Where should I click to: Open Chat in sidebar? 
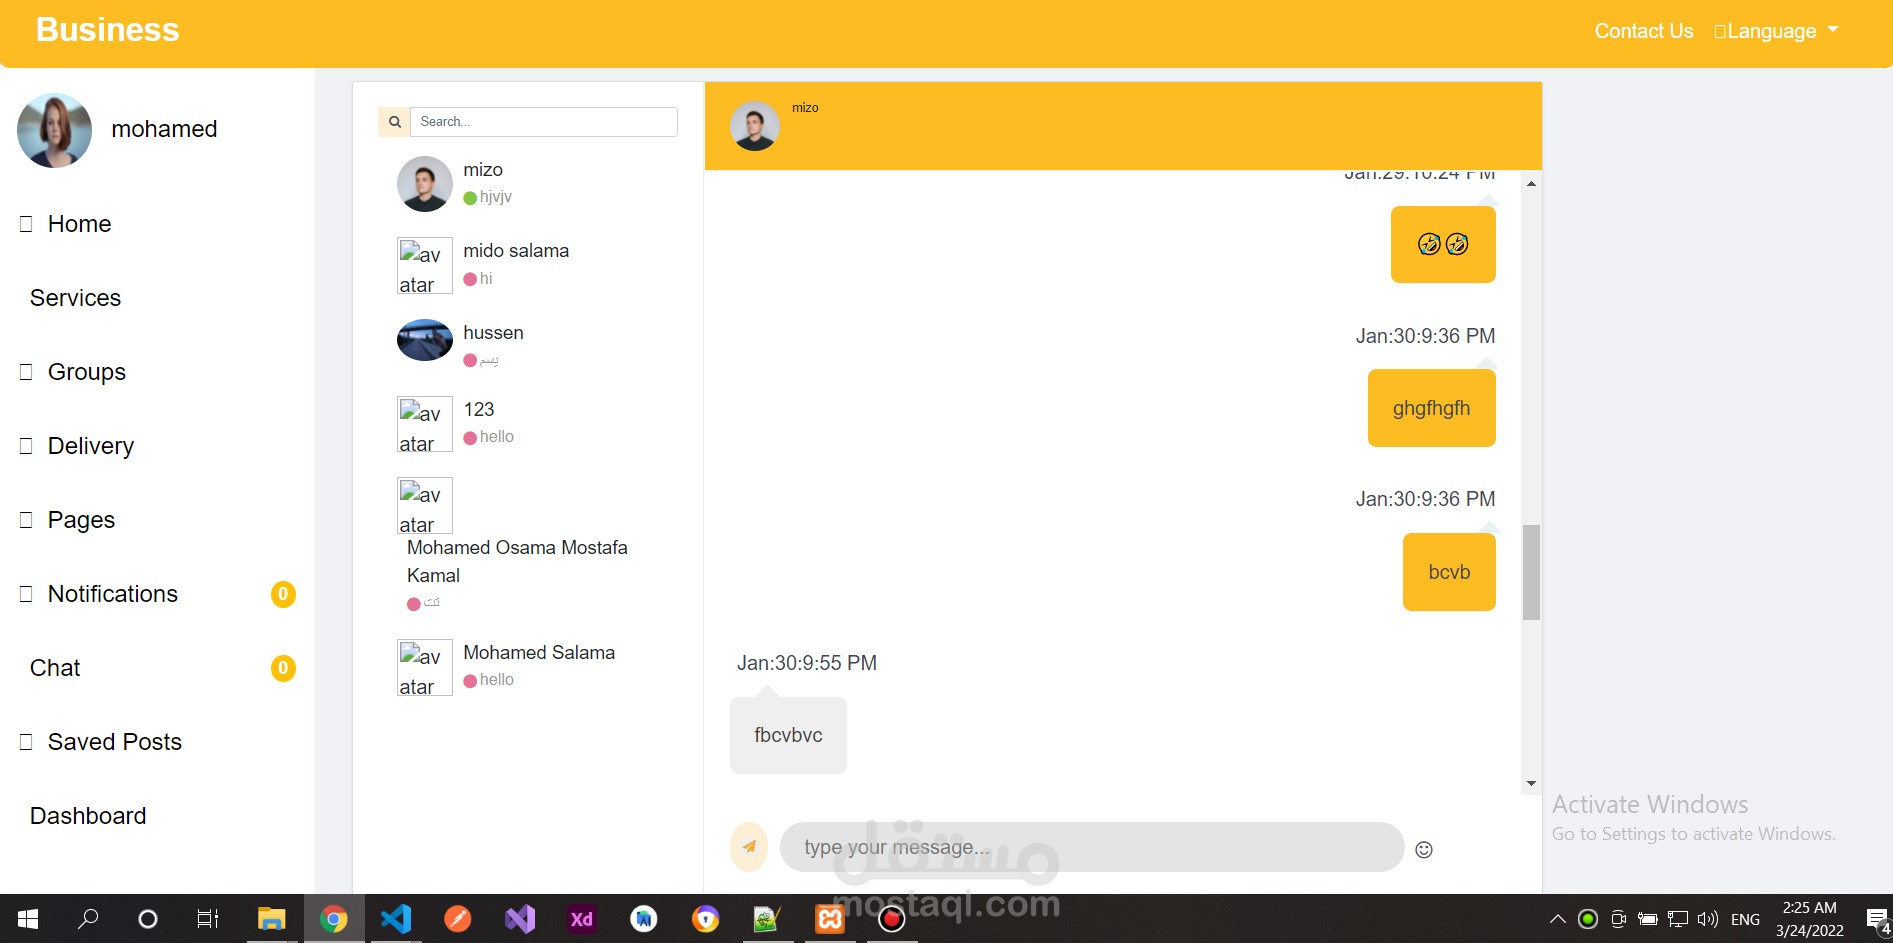(x=55, y=668)
